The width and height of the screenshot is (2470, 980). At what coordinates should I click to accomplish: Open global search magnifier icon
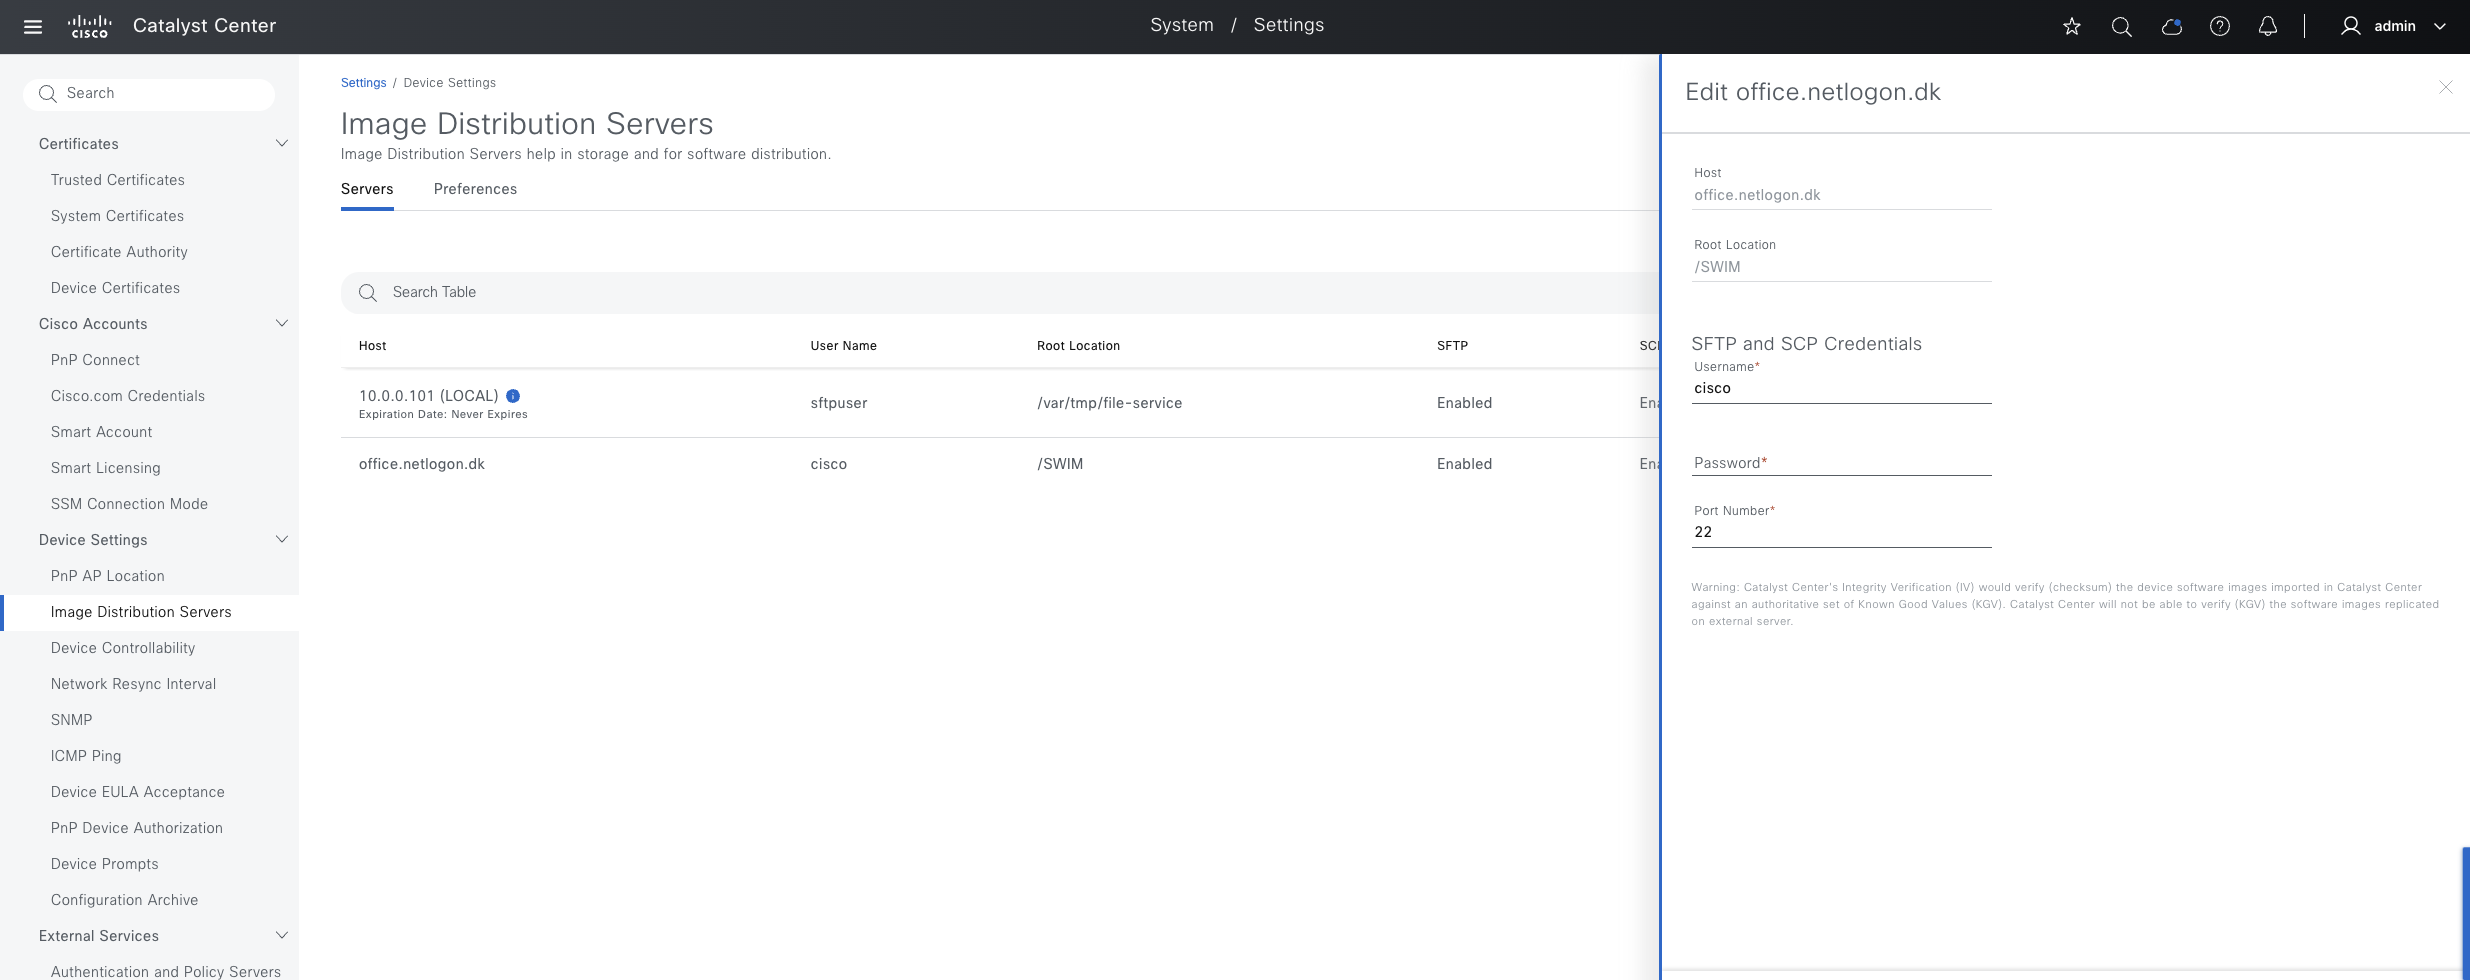pyautogui.click(x=2121, y=27)
